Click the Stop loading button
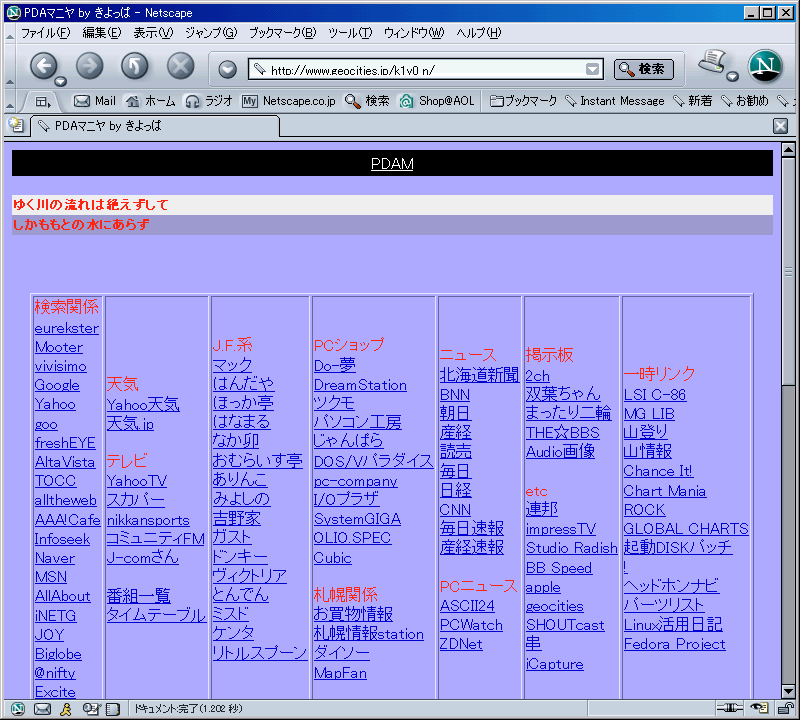The height and width of the screenshot is (720, 800). [x=181, y=66]
